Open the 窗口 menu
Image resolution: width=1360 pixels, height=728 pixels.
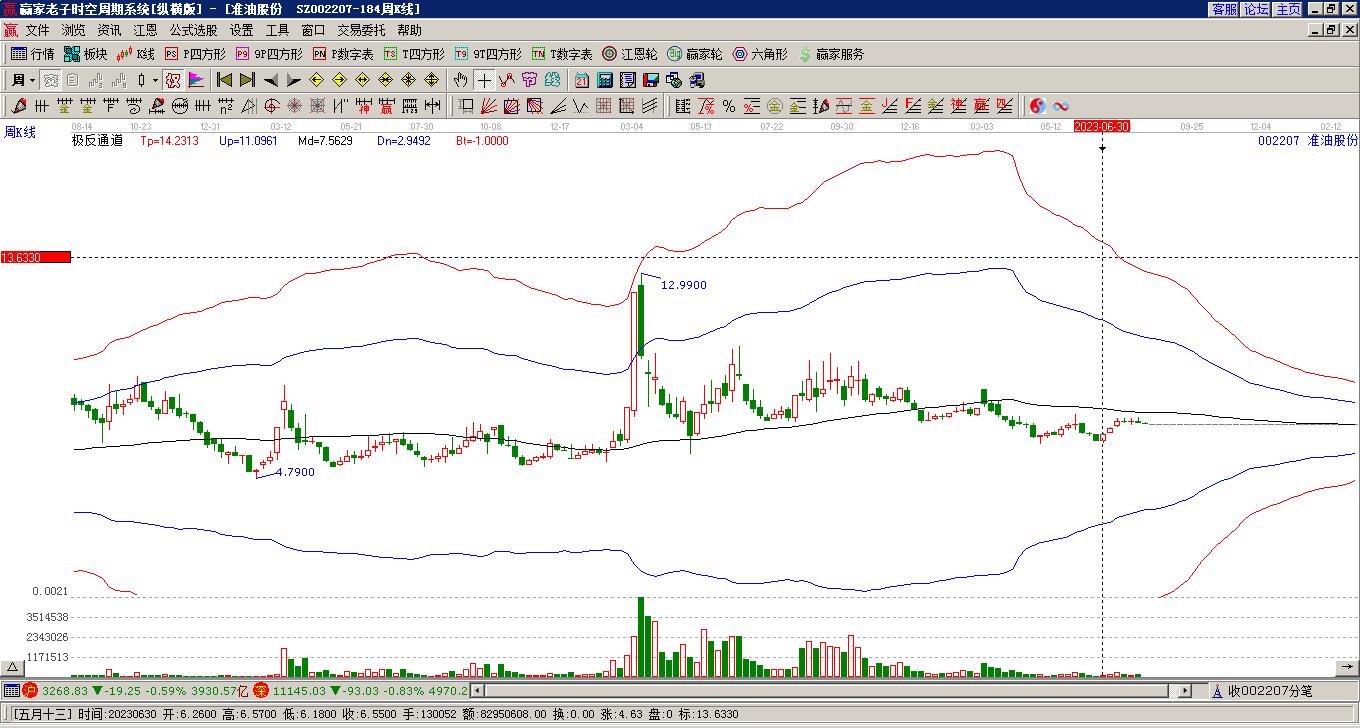[x=313, y=31]
